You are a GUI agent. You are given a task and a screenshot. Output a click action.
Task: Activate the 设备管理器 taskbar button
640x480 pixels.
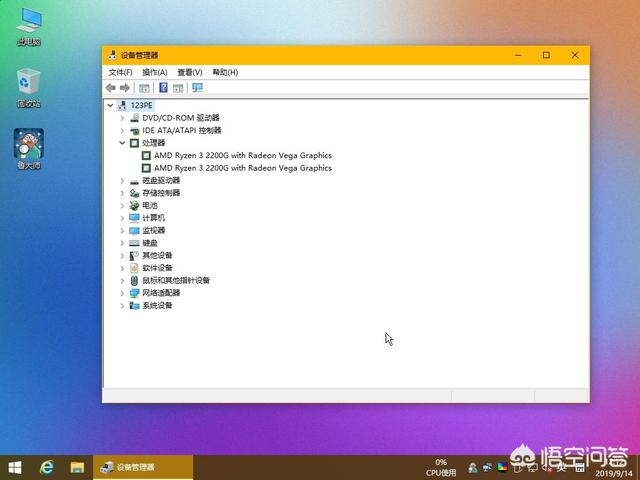click(x=143, y=467)
